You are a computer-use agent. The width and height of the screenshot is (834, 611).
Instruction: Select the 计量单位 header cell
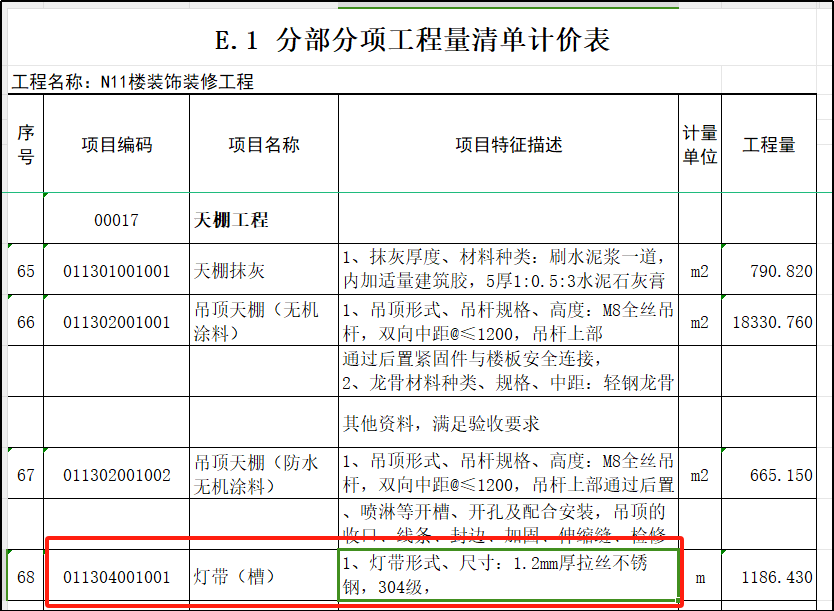(699, 145)
